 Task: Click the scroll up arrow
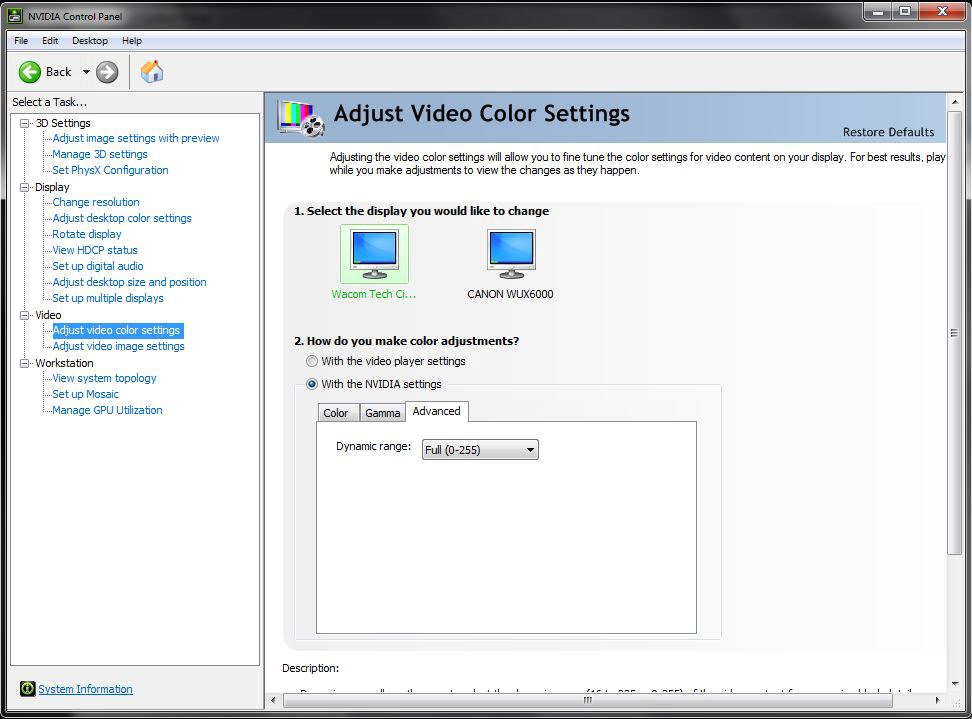954,102
